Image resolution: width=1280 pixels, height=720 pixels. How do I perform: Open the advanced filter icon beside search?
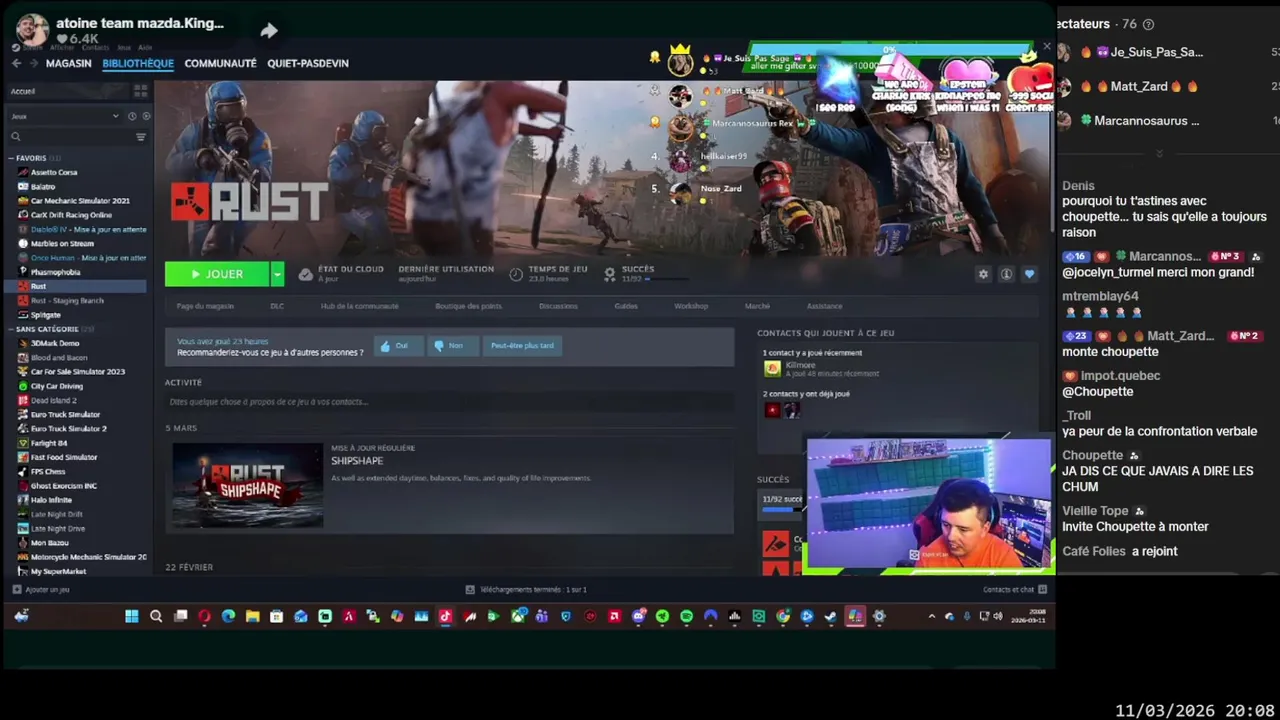[141, 137]
